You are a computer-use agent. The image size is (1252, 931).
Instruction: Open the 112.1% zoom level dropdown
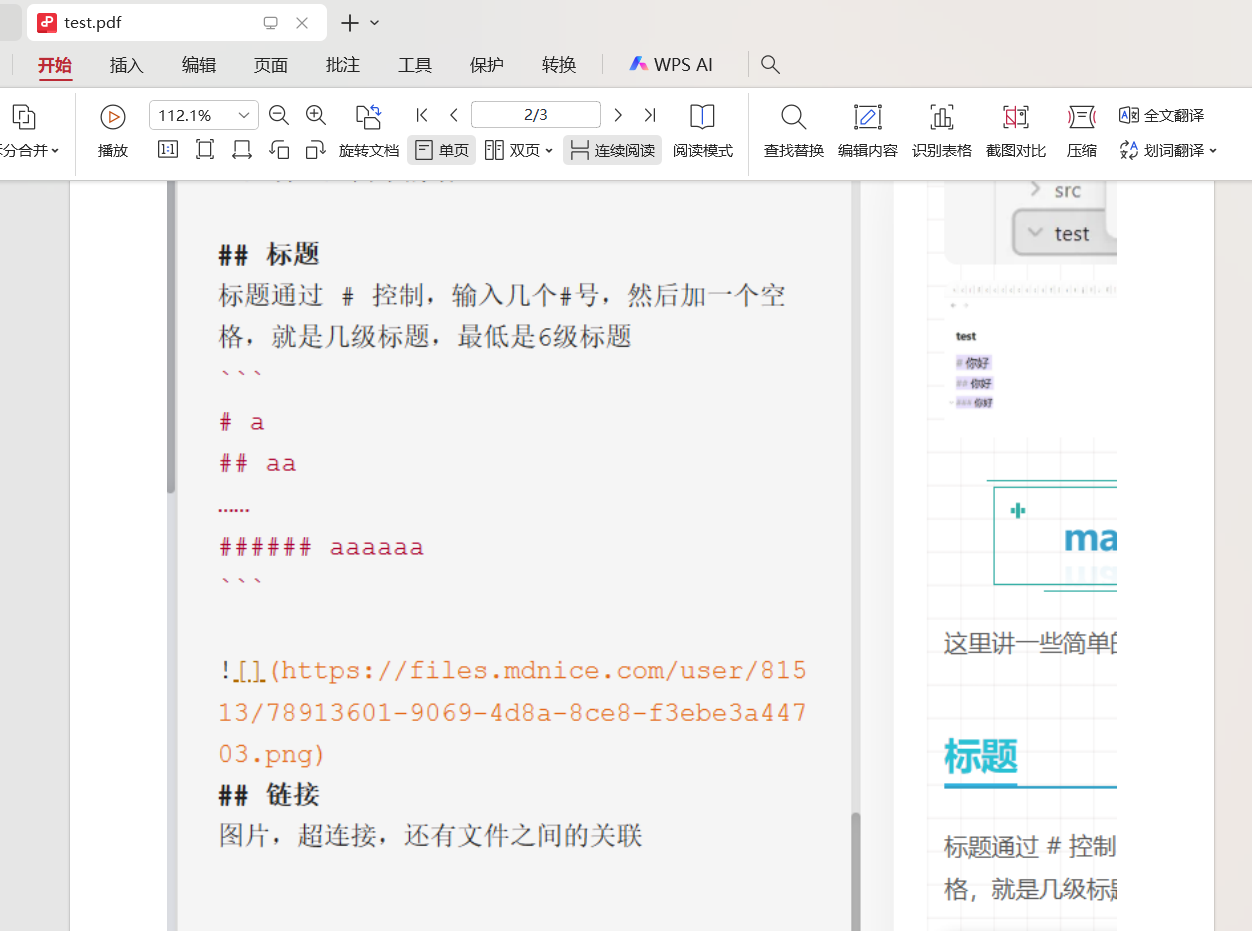point(244,116)
